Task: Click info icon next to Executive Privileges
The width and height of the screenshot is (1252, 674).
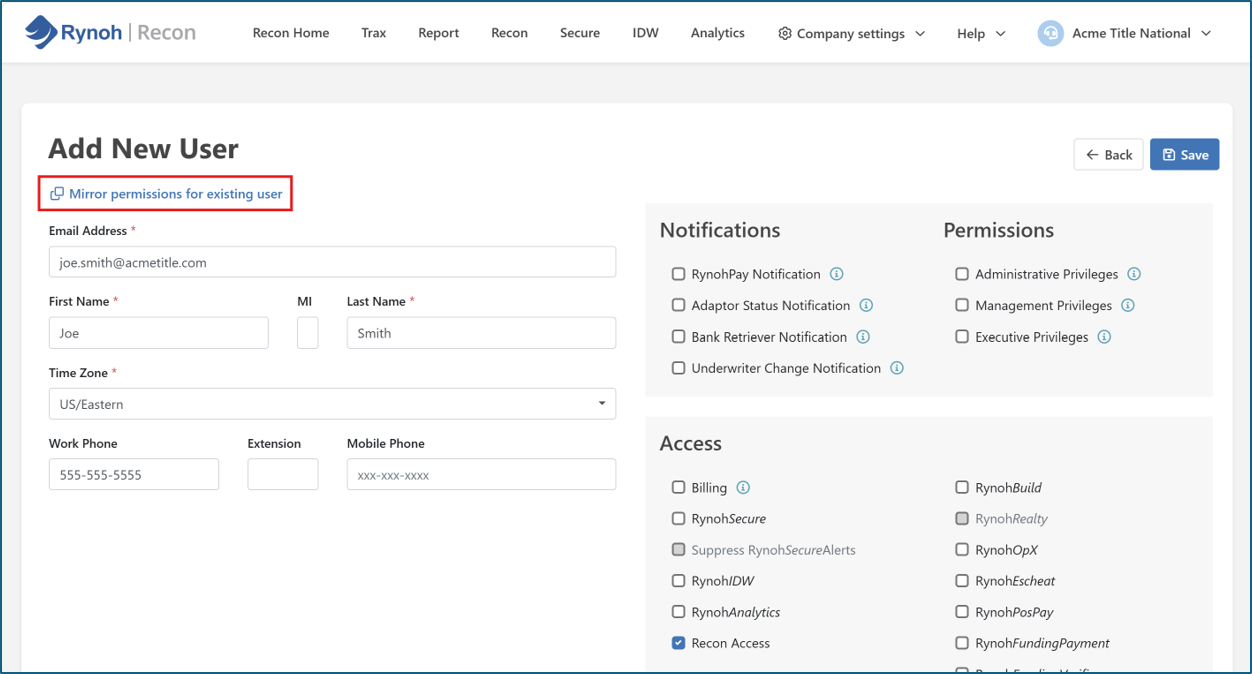Action: tap(1104, 337)
